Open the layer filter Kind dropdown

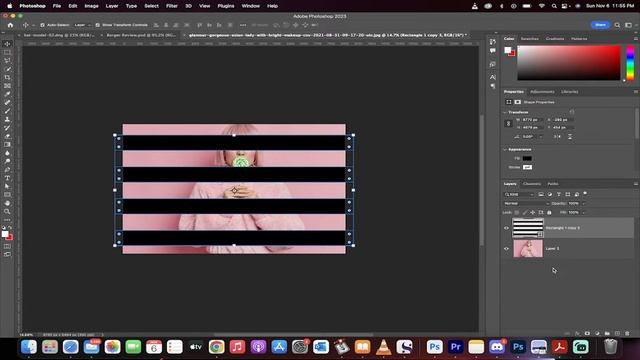coord(519,194)
